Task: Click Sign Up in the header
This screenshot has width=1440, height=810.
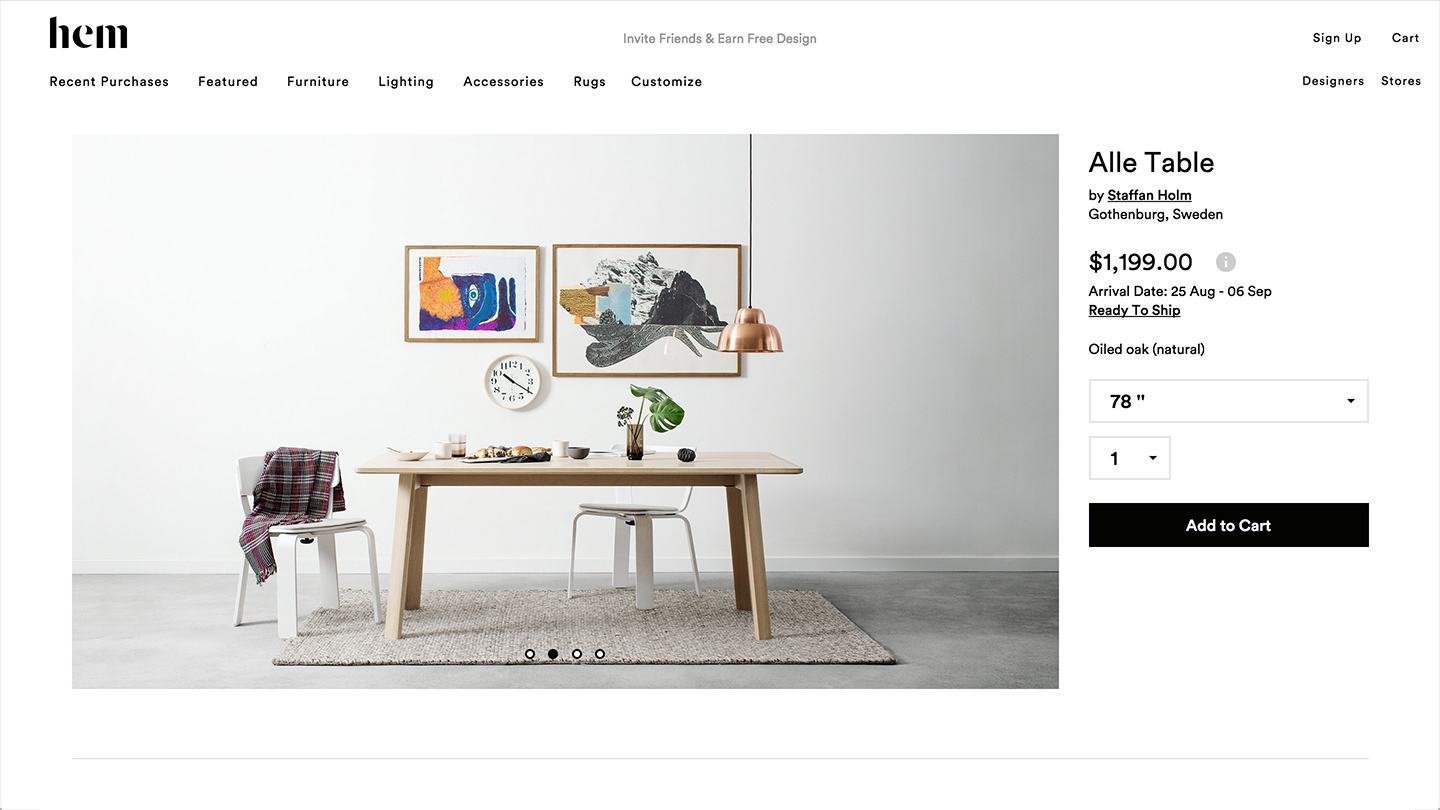Action: [x=1337, y=38]
